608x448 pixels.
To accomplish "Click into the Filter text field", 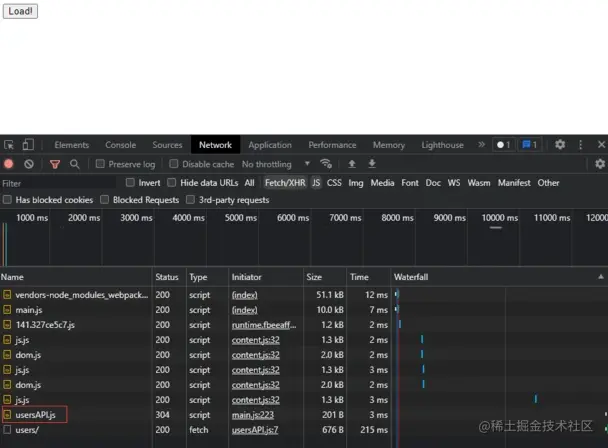I will pos(58,183).
